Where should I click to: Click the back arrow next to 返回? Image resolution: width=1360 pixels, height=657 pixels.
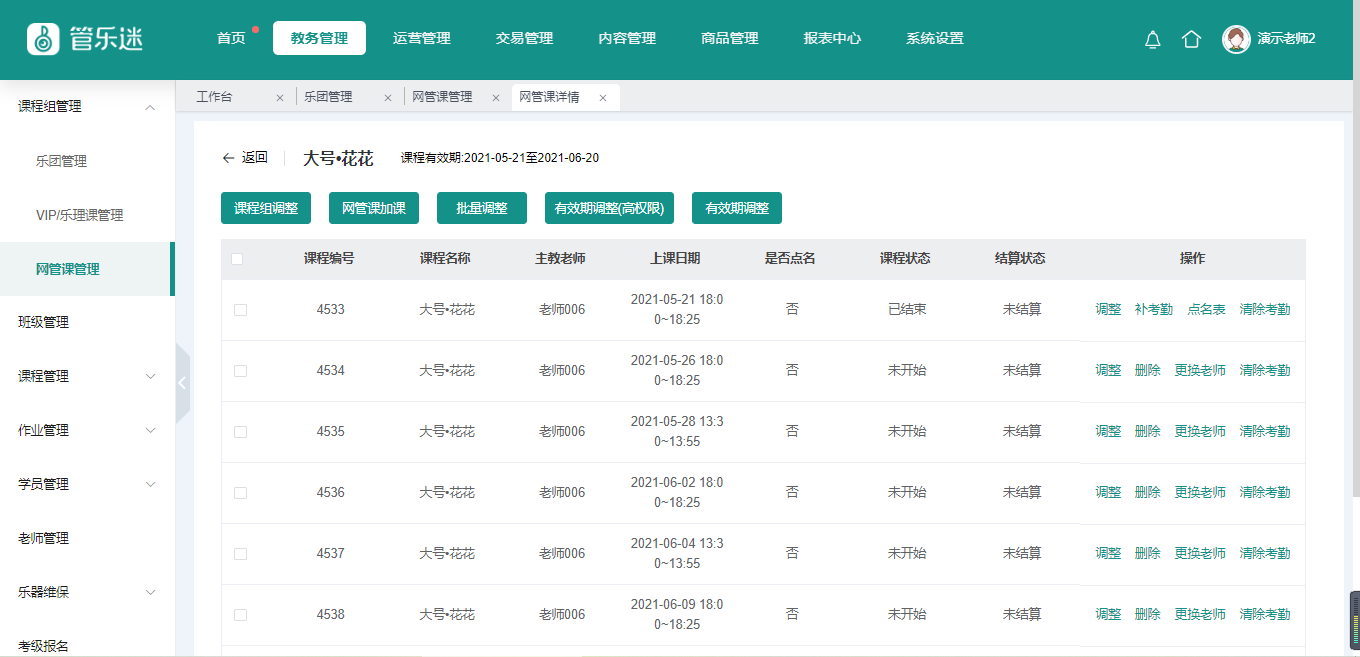point(228,158)
